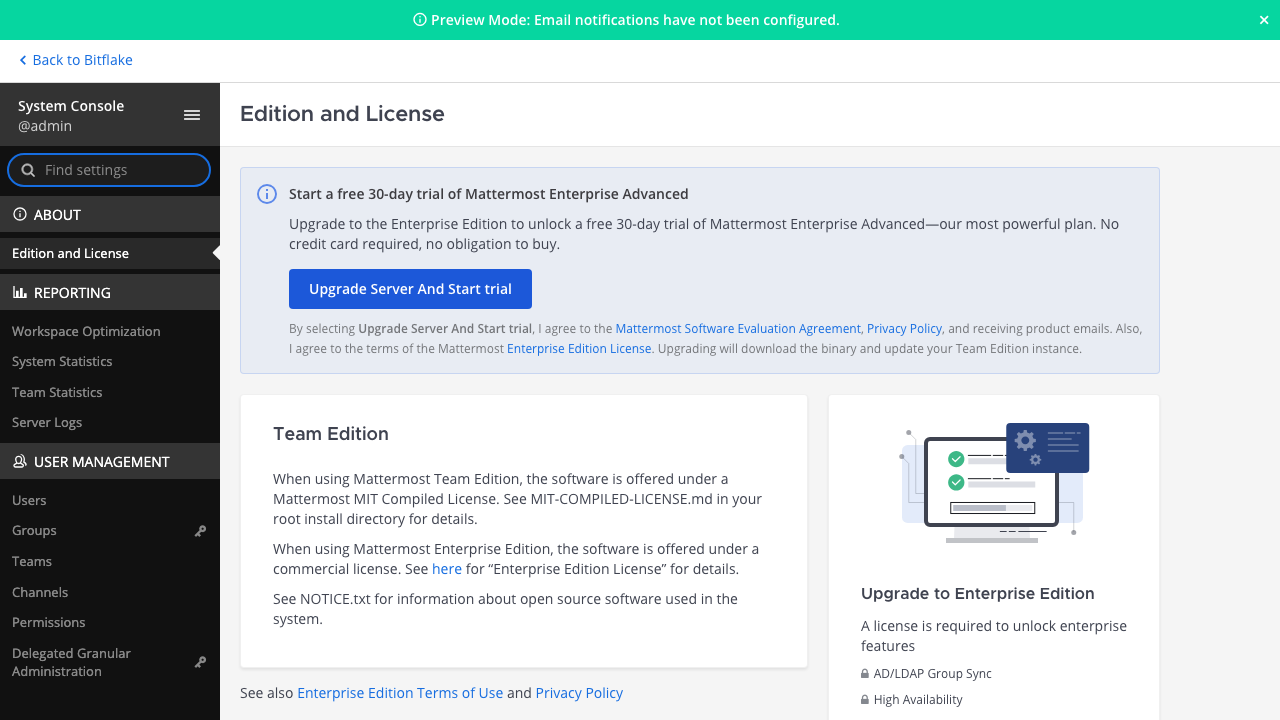Dismiss the Preview Mode banner
Screen dimensions: 1280x720
coord(1264,20)
